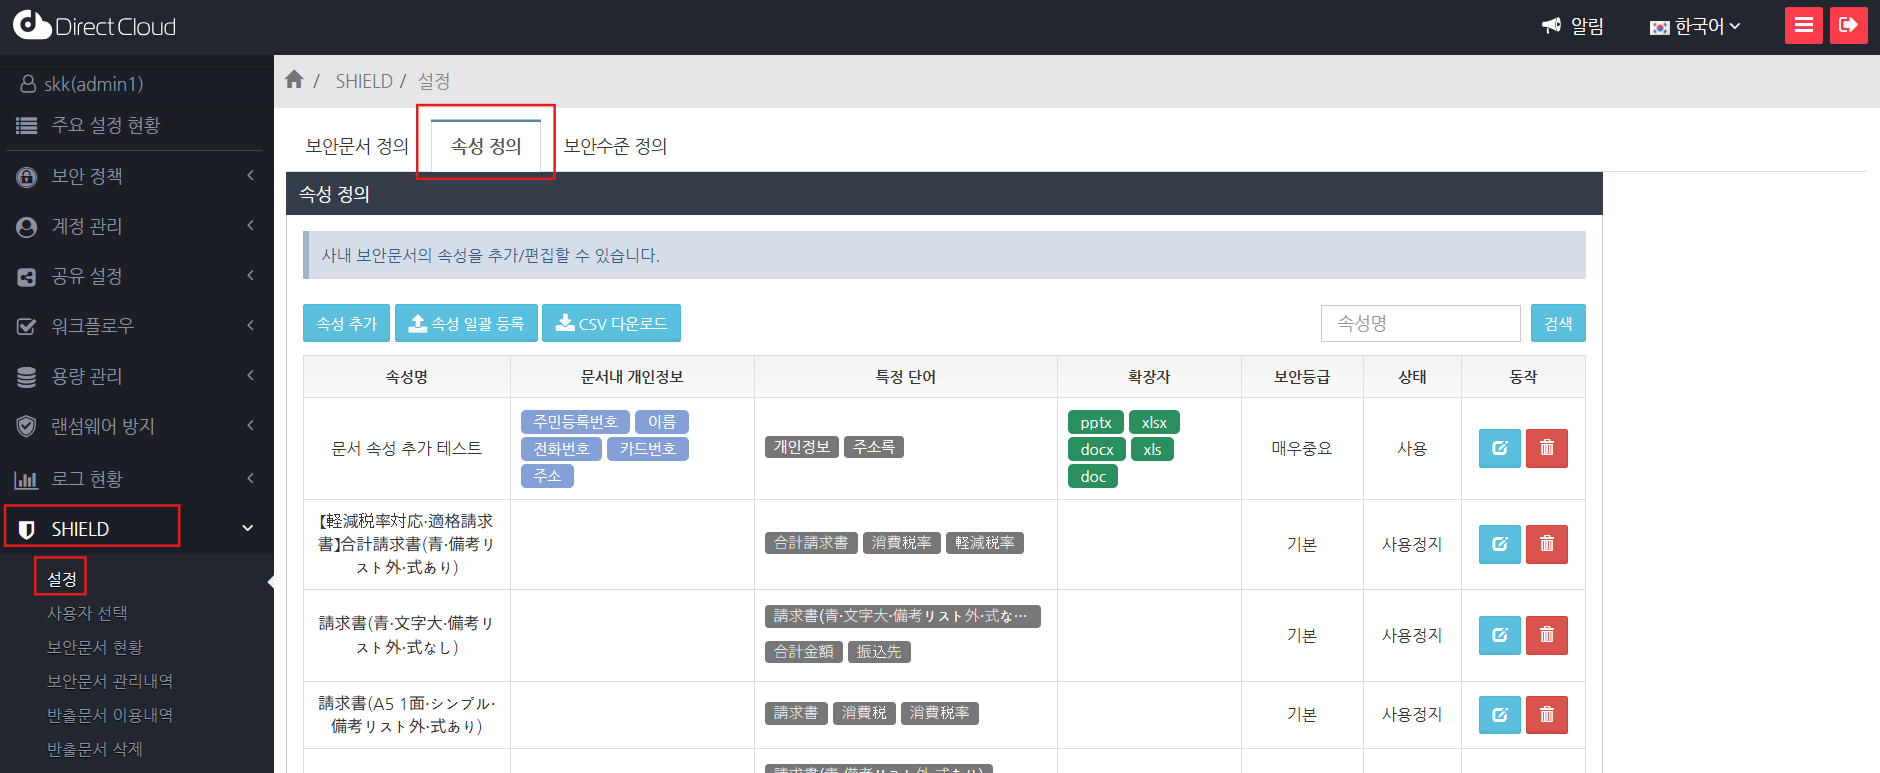The height and width of the screenshot is (773, 1880).
Task: Open the 한국어 language dropdown
Action: coord(1695,26)
